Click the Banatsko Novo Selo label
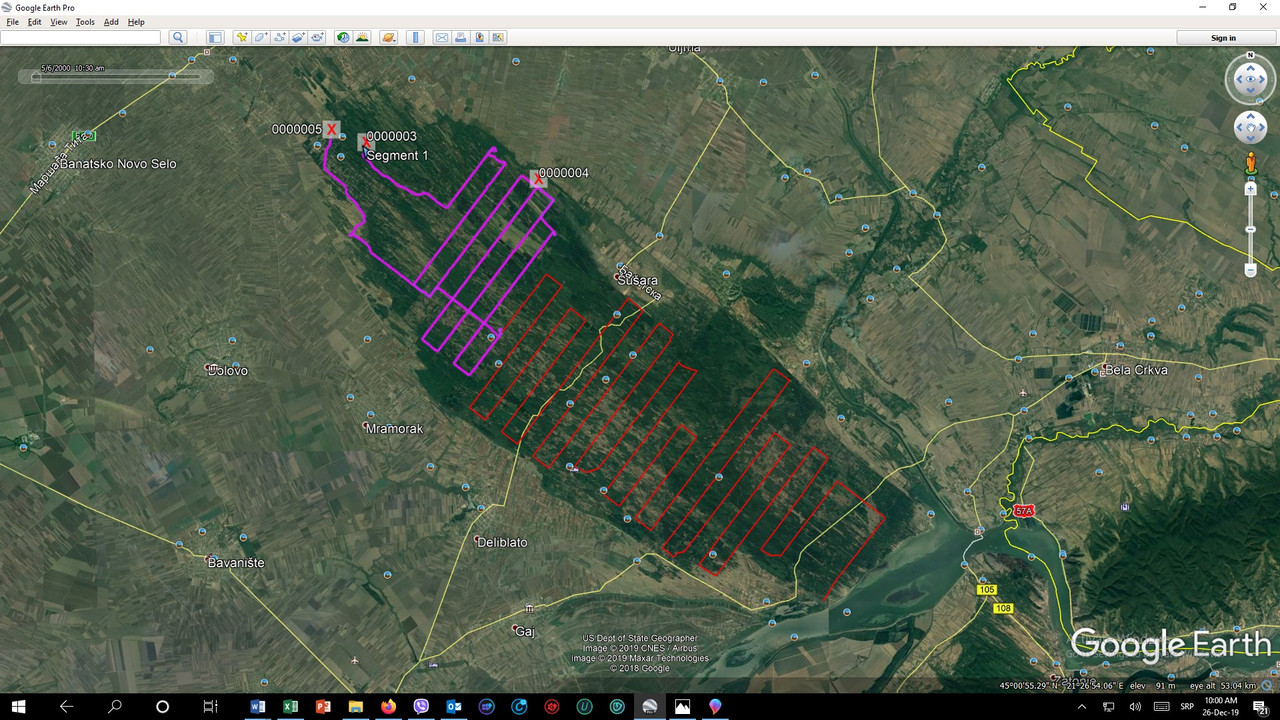1280x720 pixels. [x=118, y=163]
